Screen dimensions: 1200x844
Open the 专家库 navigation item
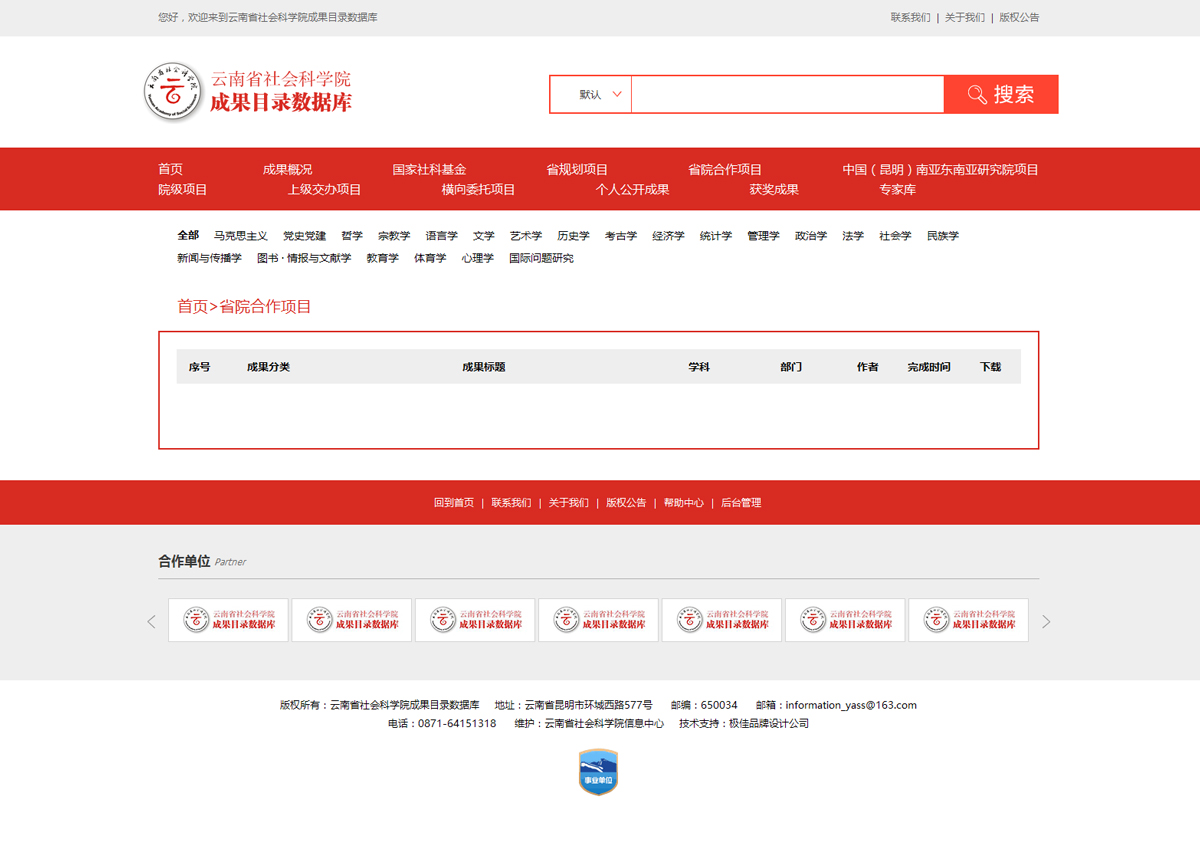coord(897,189)
